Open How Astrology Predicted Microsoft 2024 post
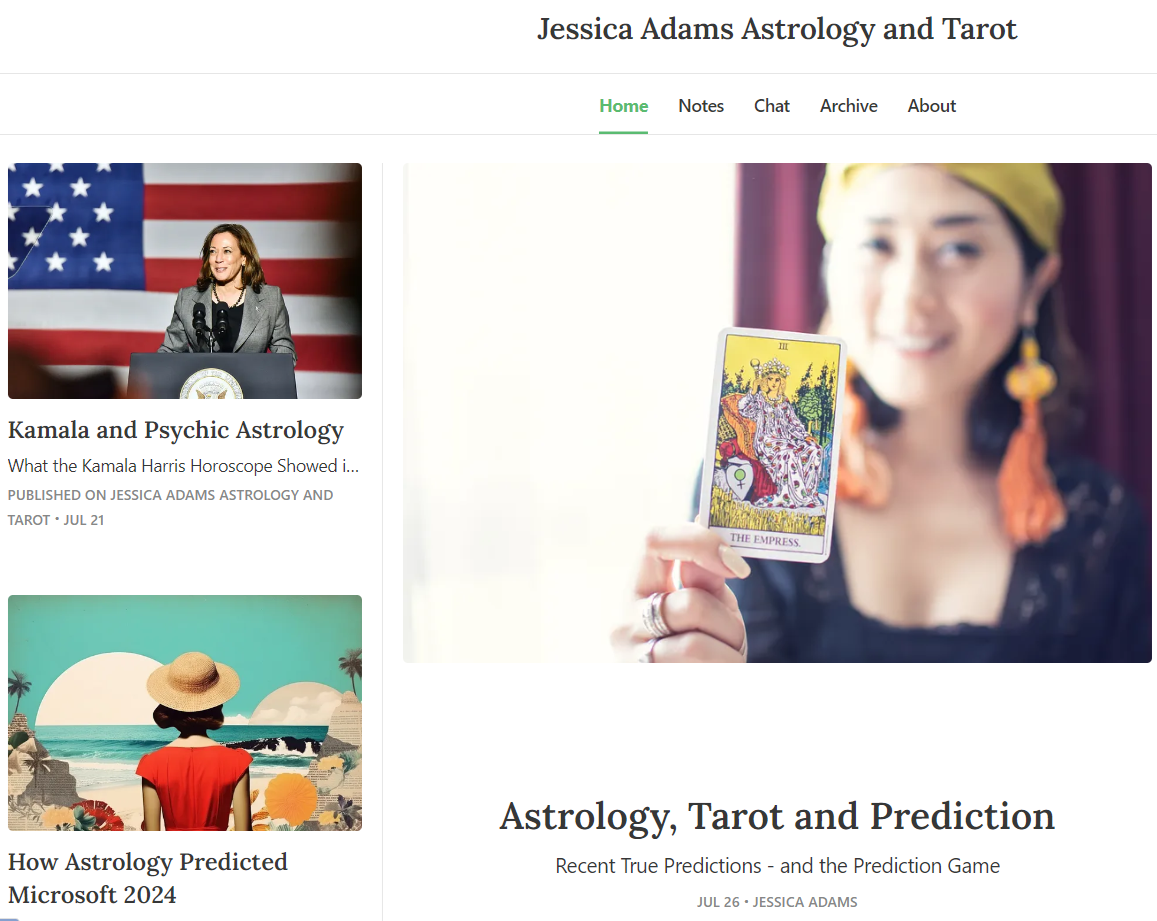 [x=148, y=877]
